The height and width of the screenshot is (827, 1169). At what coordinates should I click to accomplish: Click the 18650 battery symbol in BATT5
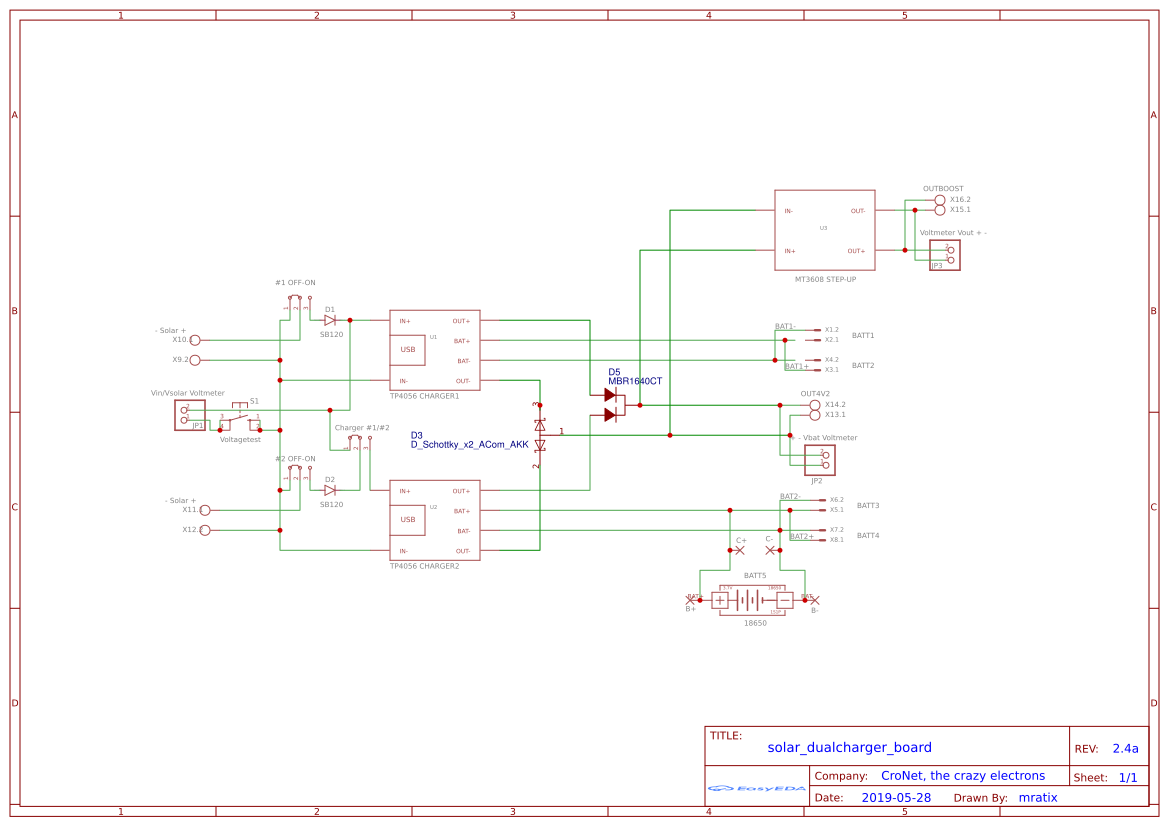750,599
